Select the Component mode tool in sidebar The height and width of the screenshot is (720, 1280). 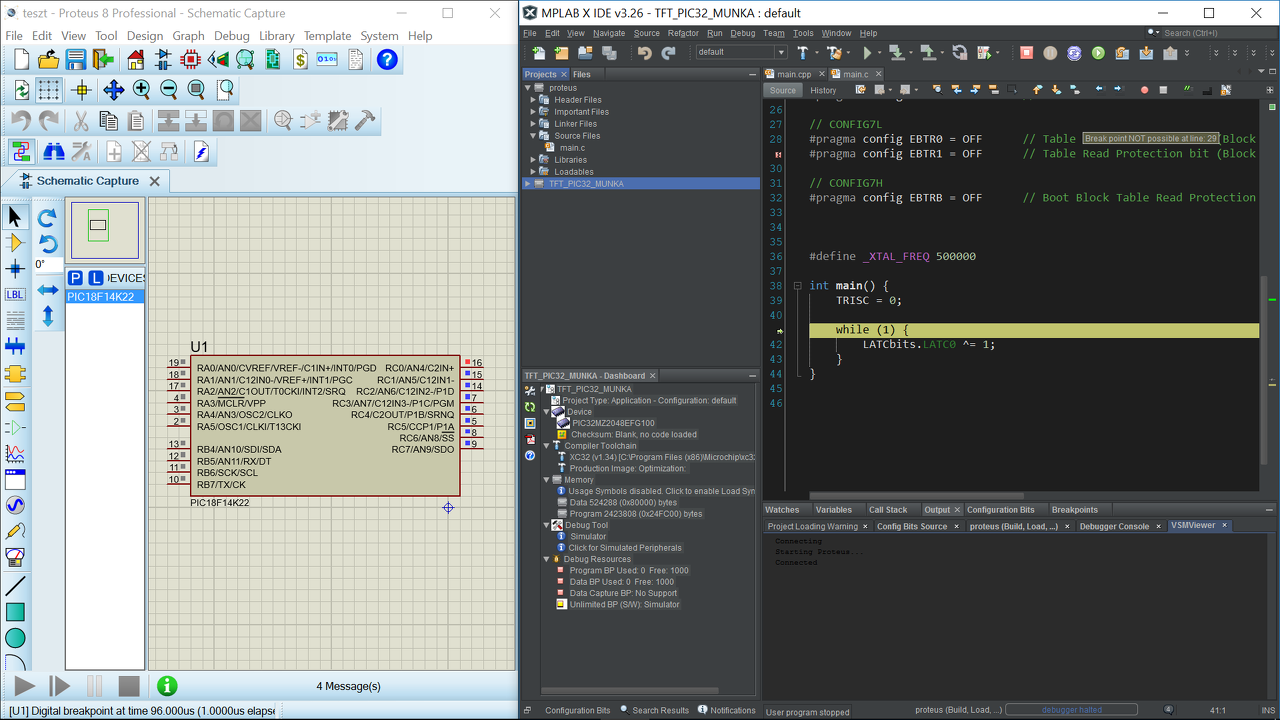tap(15, 243)
